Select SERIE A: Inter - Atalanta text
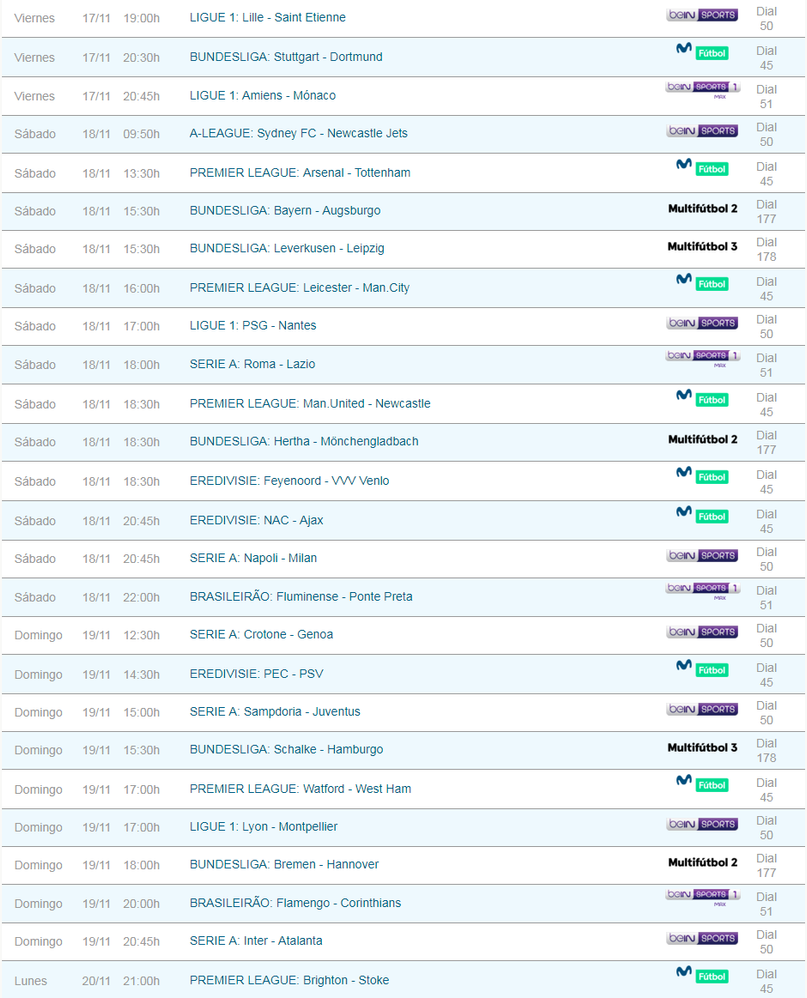 256,941
